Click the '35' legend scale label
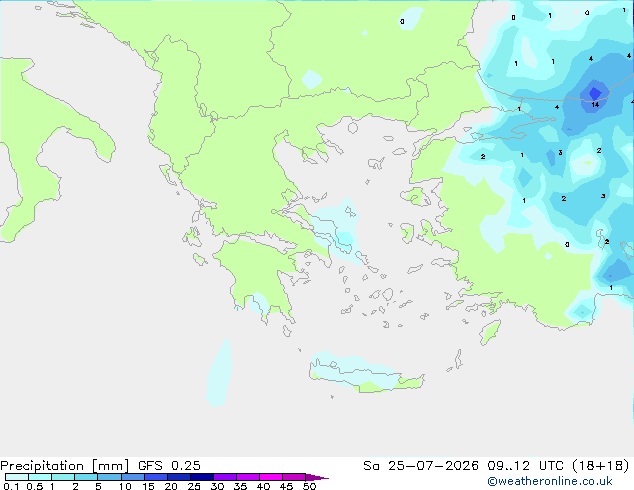 [x=240, y=486]
